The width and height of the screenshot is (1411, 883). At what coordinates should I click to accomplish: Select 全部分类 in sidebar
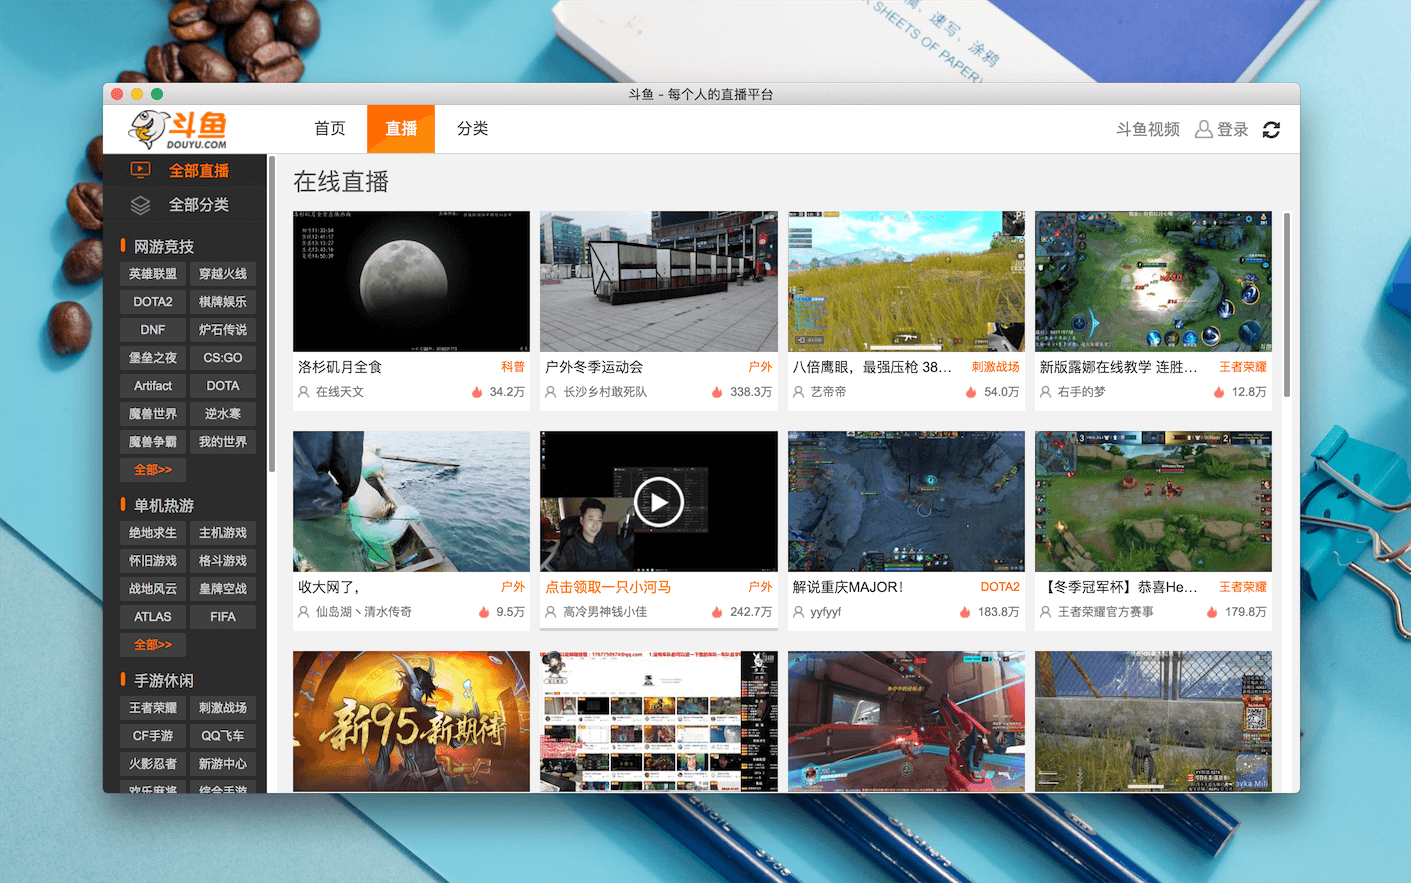coord(185,205)
